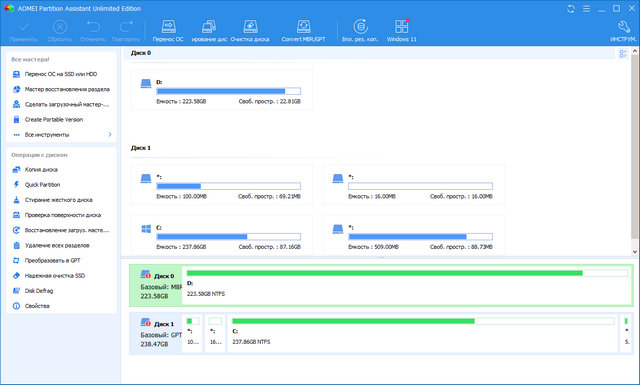Click the scroll up arrow of disk list
Viewport: 640px width, 385px height.
click(635, 51)
